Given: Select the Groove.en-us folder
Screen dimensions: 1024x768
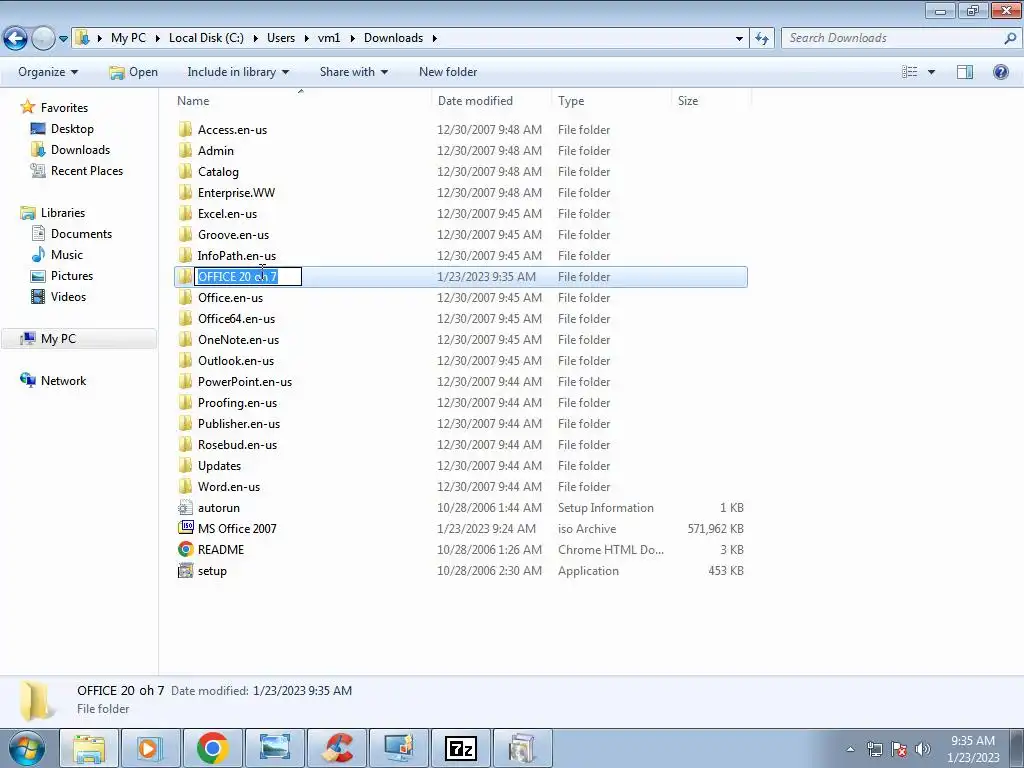Looking at the screenshot, I should tap(233, 234).
